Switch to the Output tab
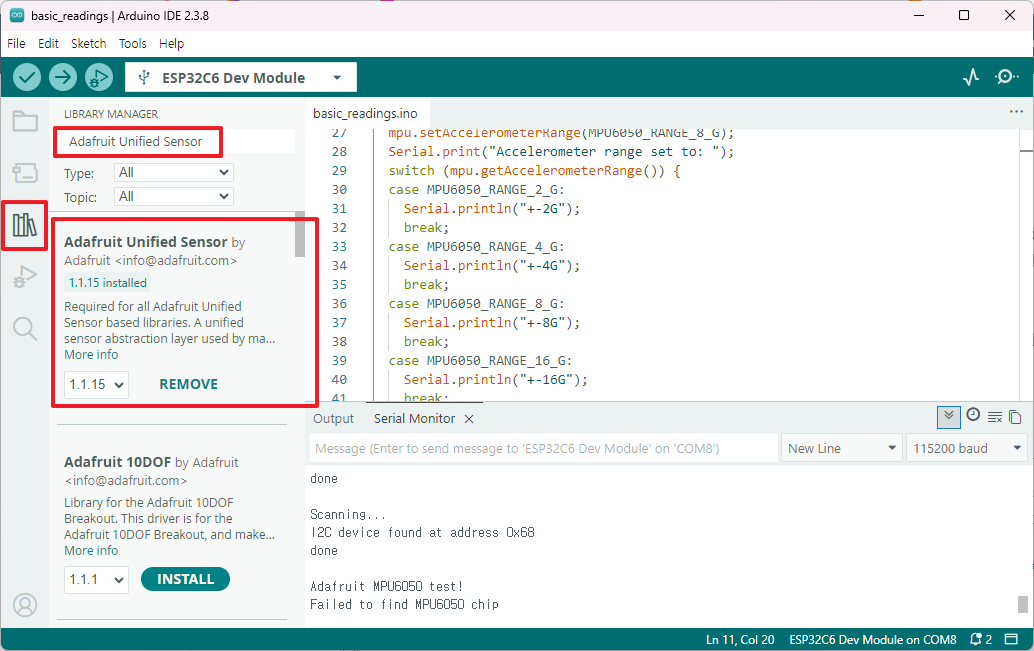 [333, 419]
